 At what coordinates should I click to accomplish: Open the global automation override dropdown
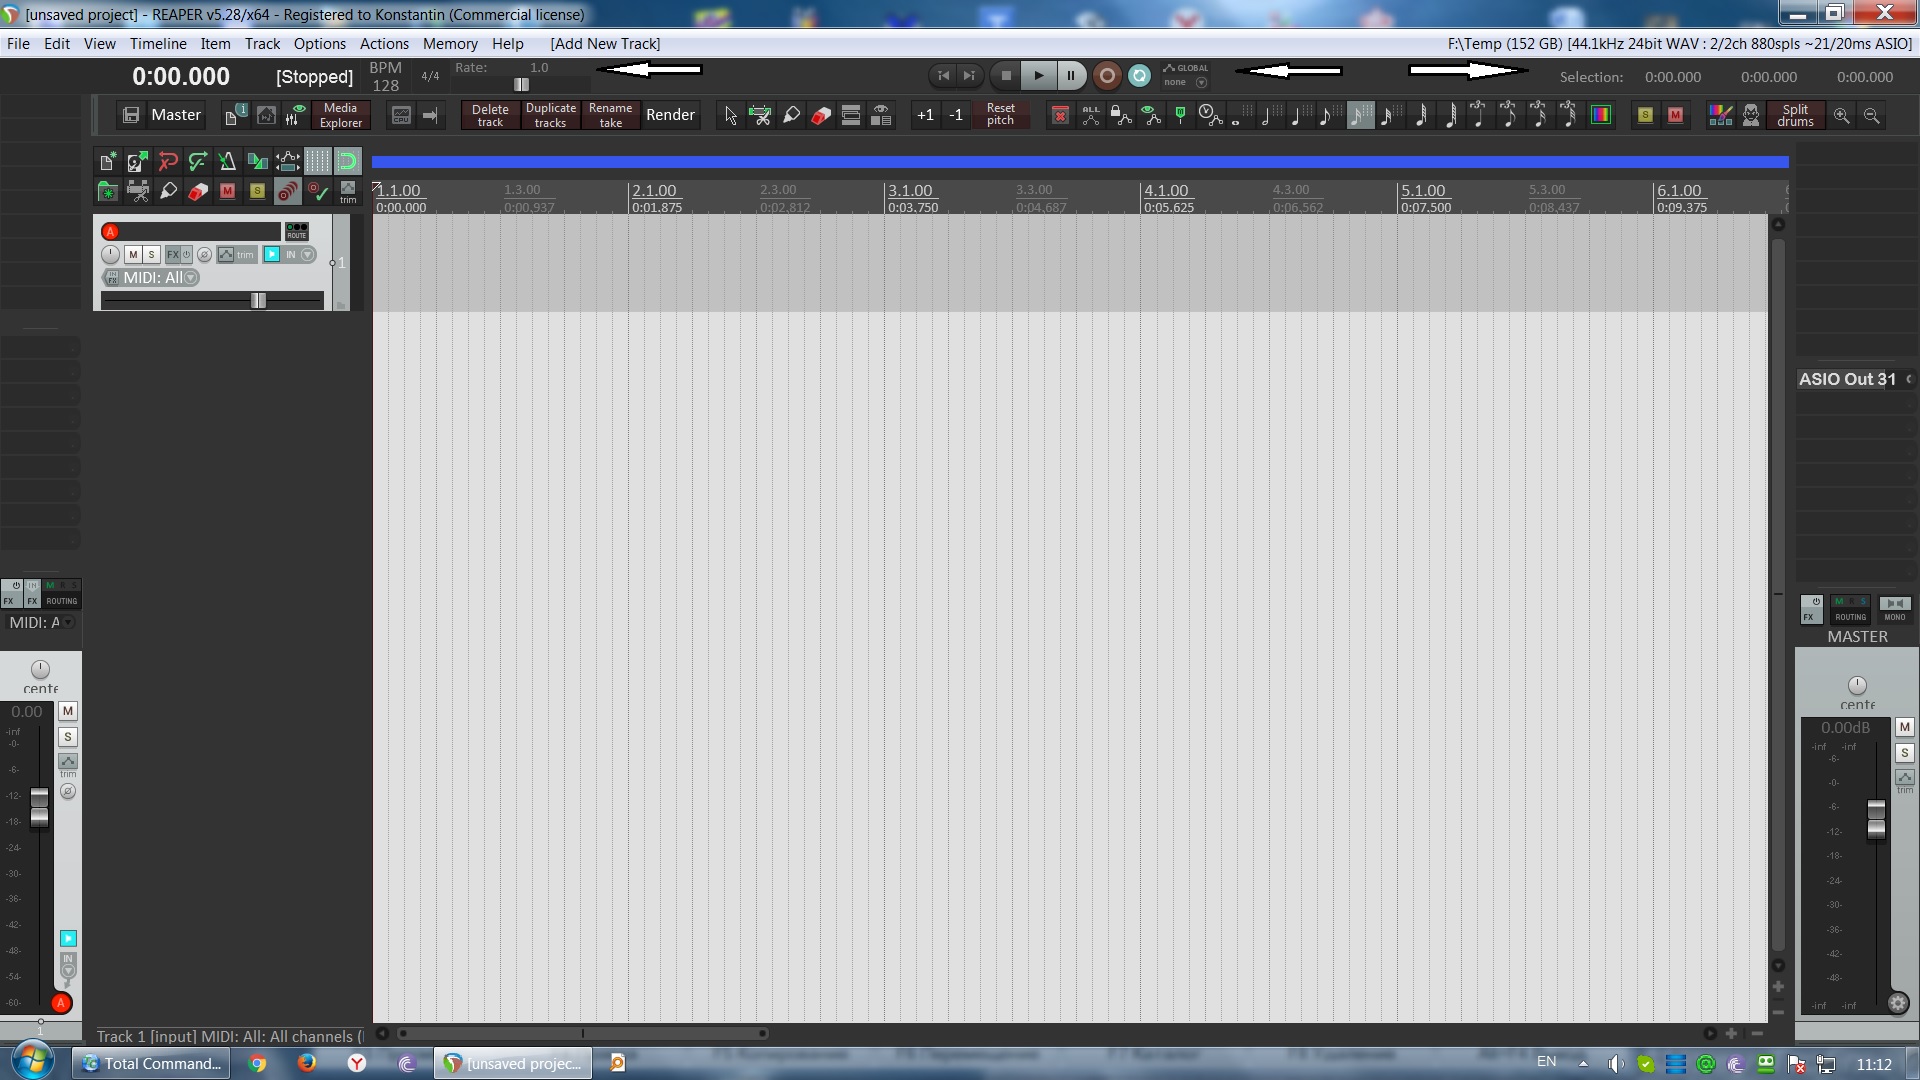click(1201, 83)
